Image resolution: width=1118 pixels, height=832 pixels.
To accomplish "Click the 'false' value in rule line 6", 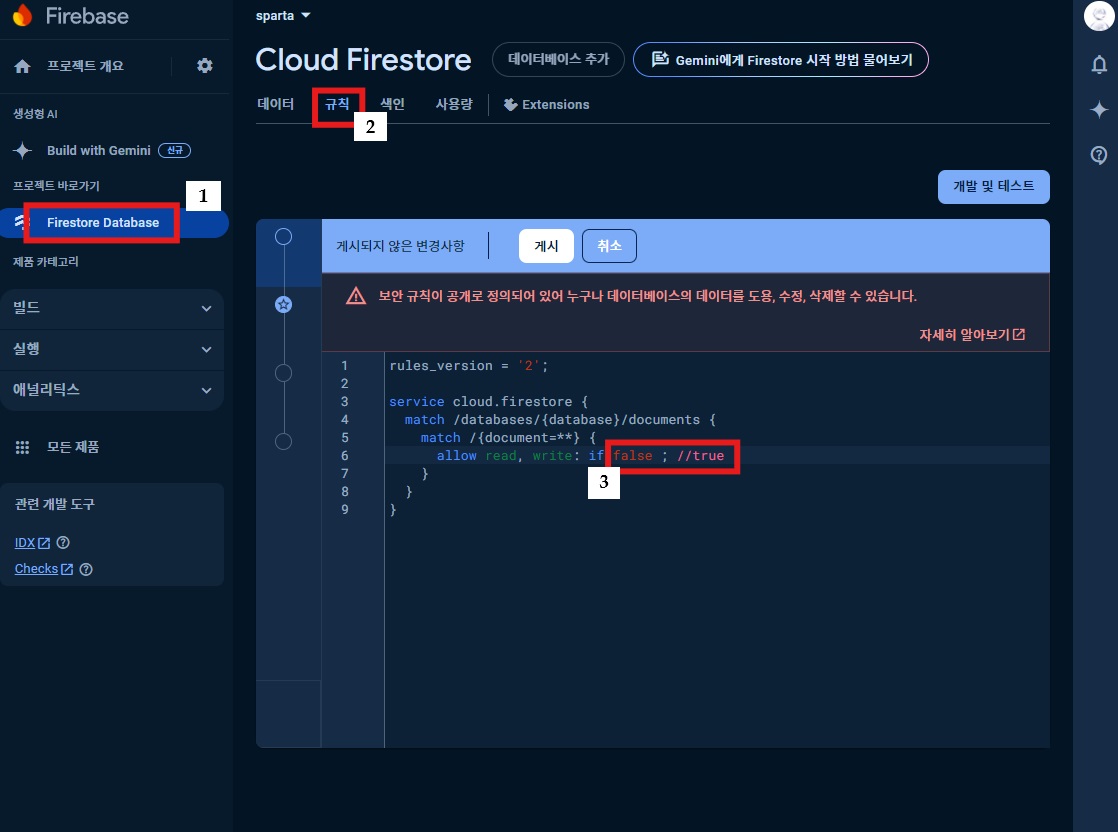I will click(632, 456).
